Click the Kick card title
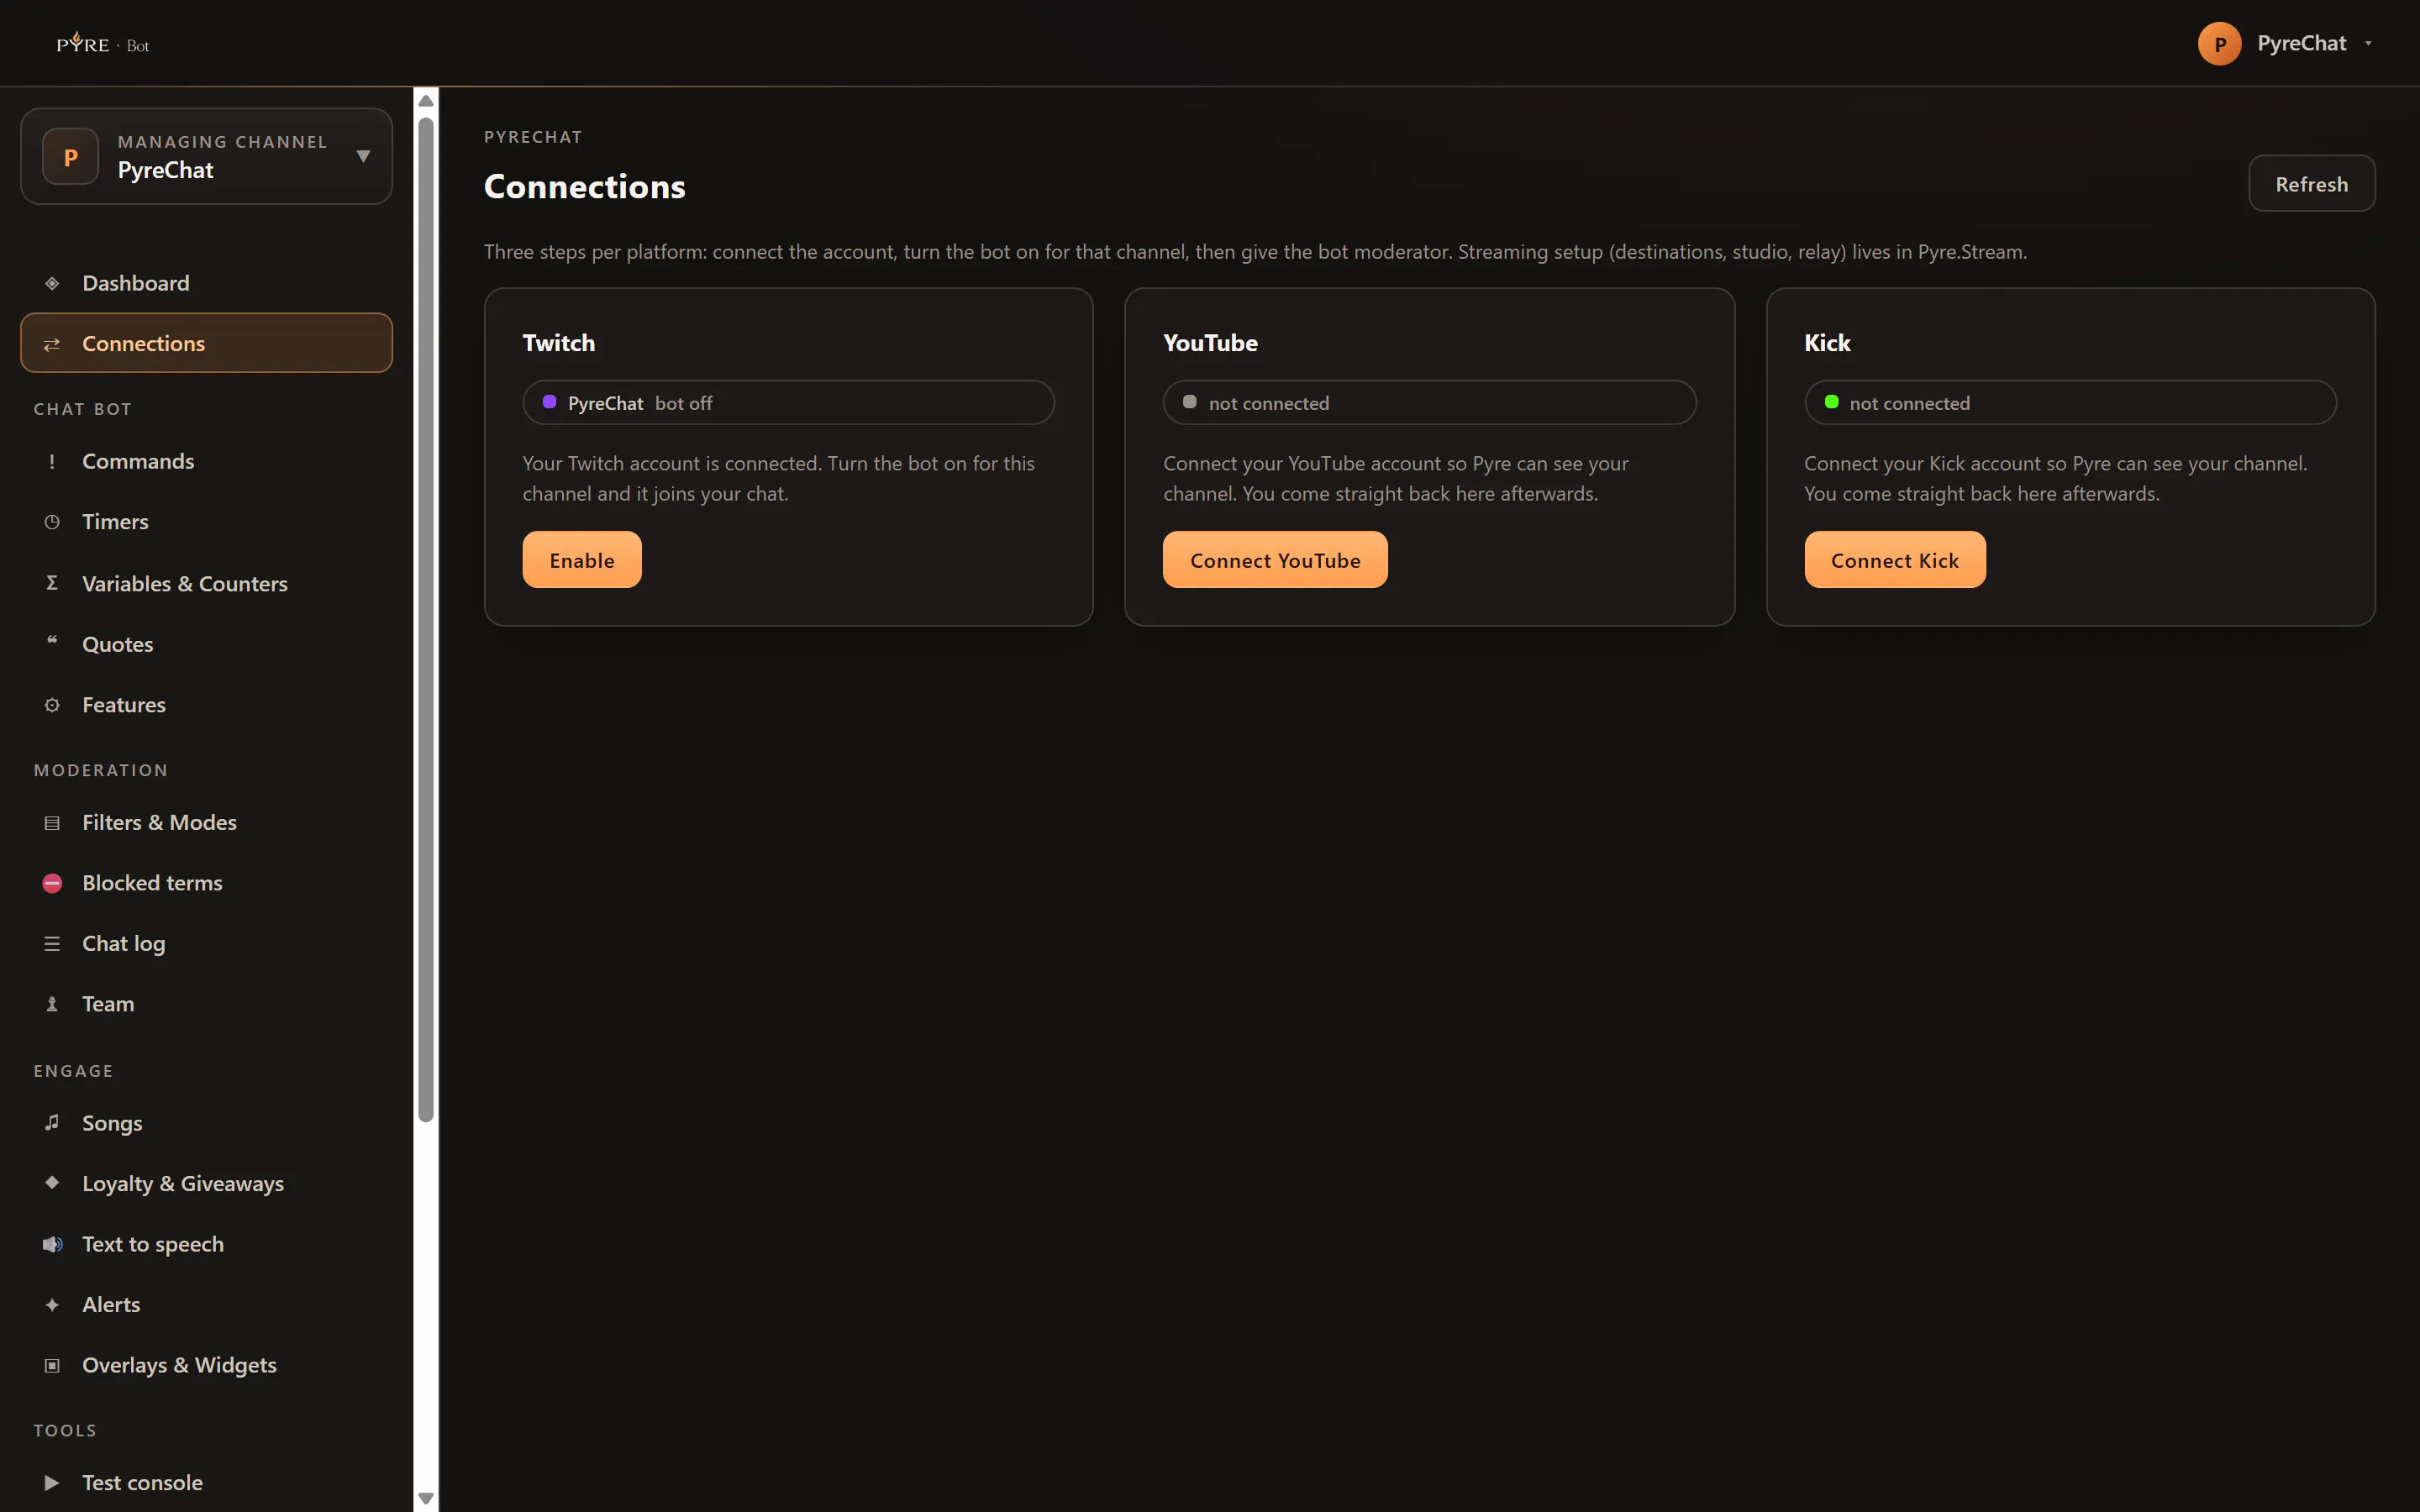The image size is (2420, 1512). 1827,343
